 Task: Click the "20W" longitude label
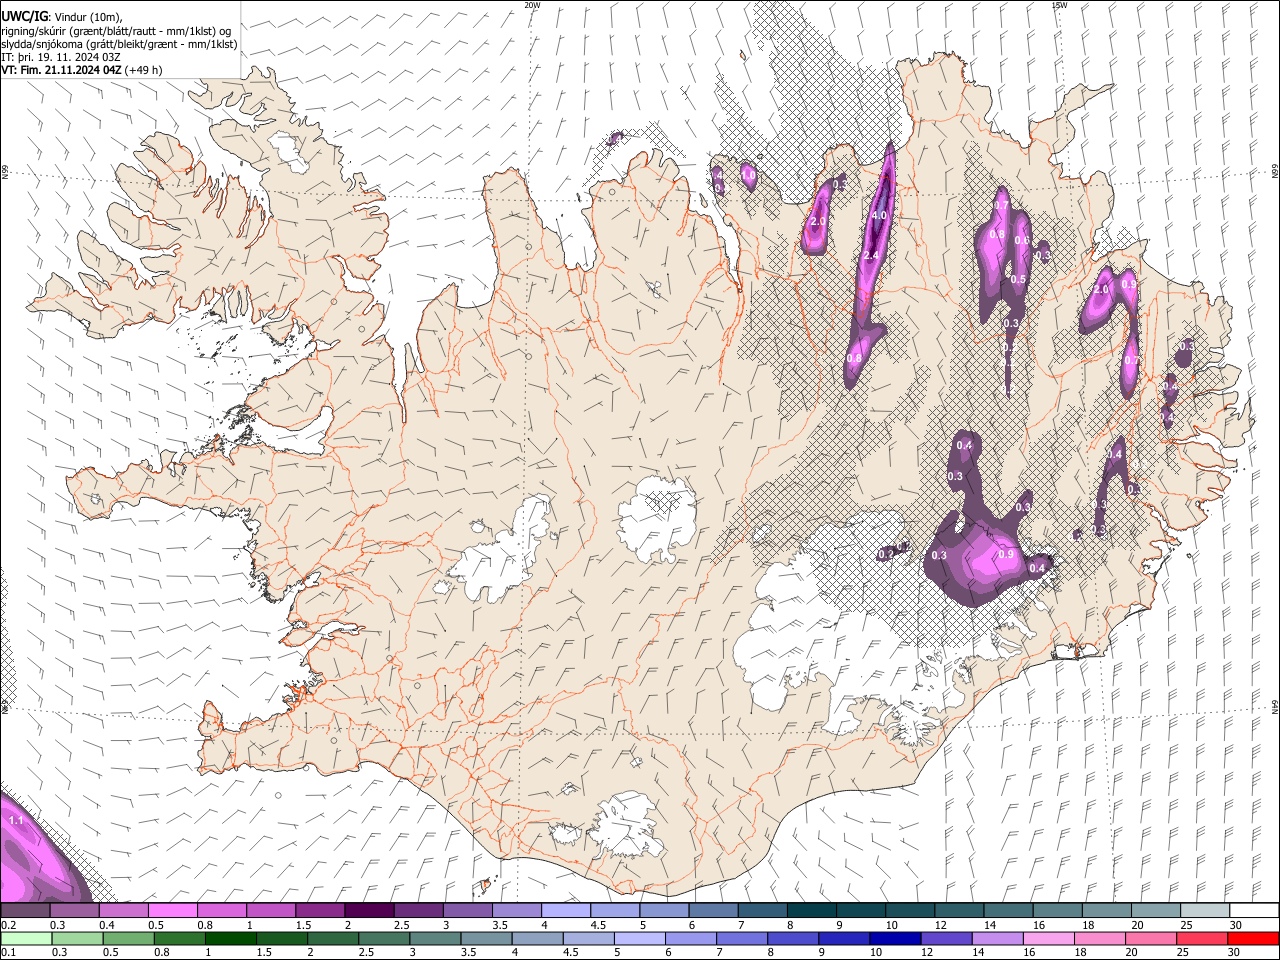[532, 5]
